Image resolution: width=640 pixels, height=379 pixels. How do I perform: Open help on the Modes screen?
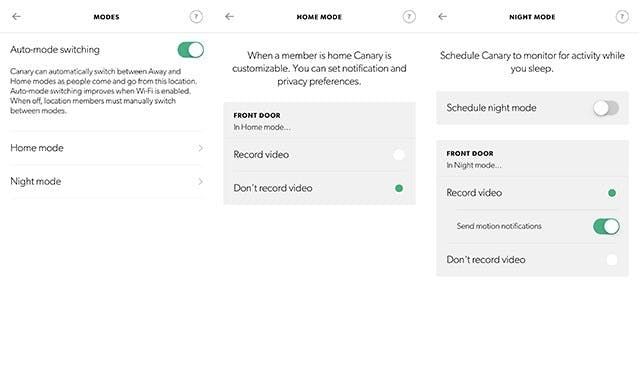coord(196,17)
